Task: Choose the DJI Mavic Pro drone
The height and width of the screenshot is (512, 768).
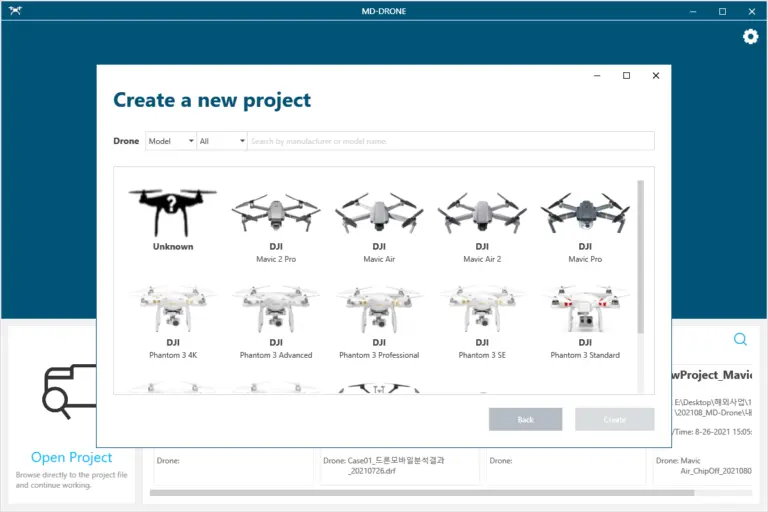Action: coord(585,214)
